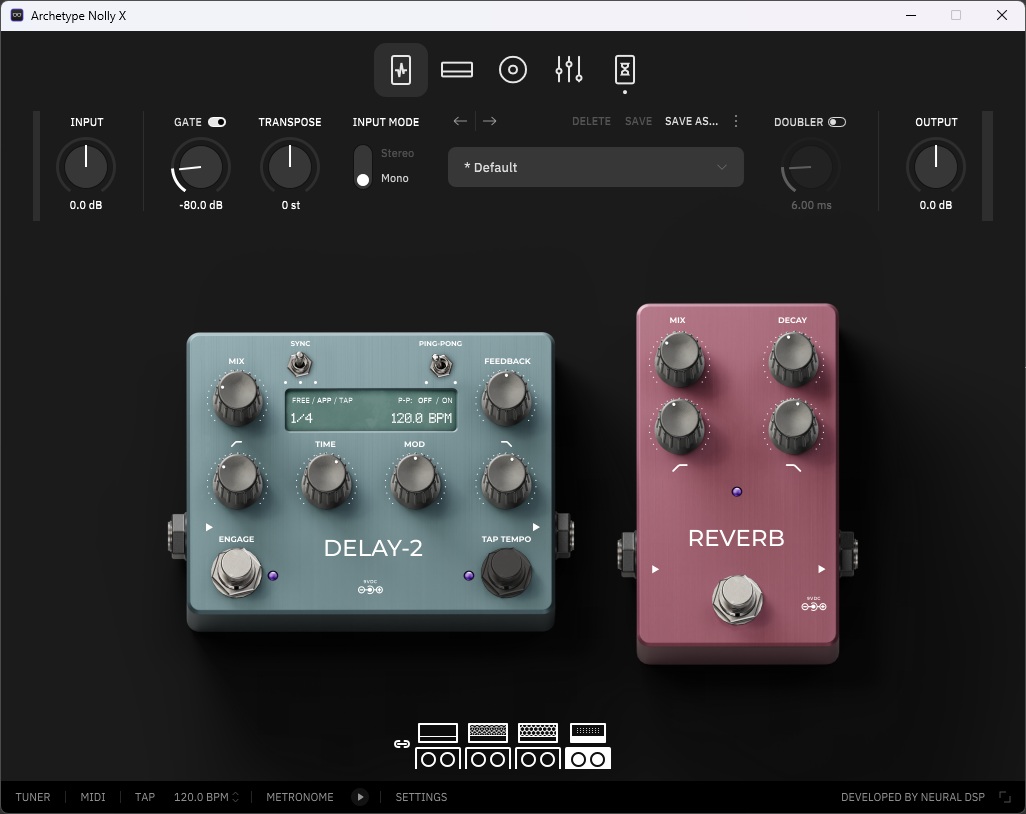Click the BPM up/down stepper arrows
Screen dimensions: 1026x814
[236, 797]
